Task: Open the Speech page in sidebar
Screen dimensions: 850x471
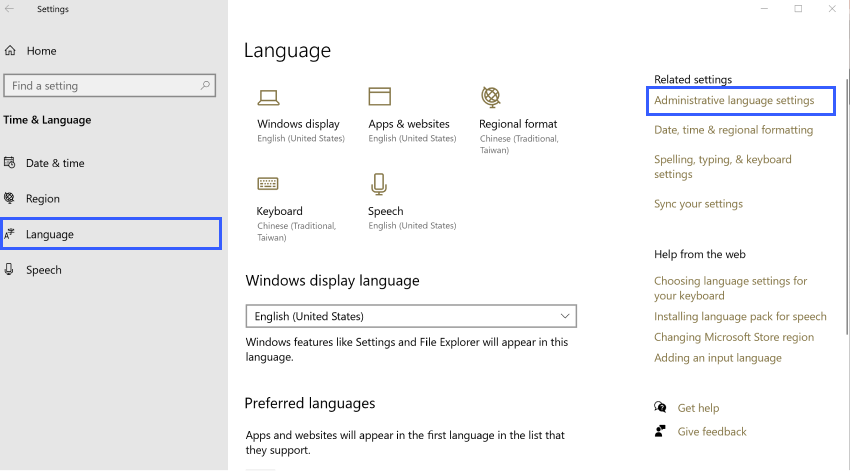Action: point(44,270)
